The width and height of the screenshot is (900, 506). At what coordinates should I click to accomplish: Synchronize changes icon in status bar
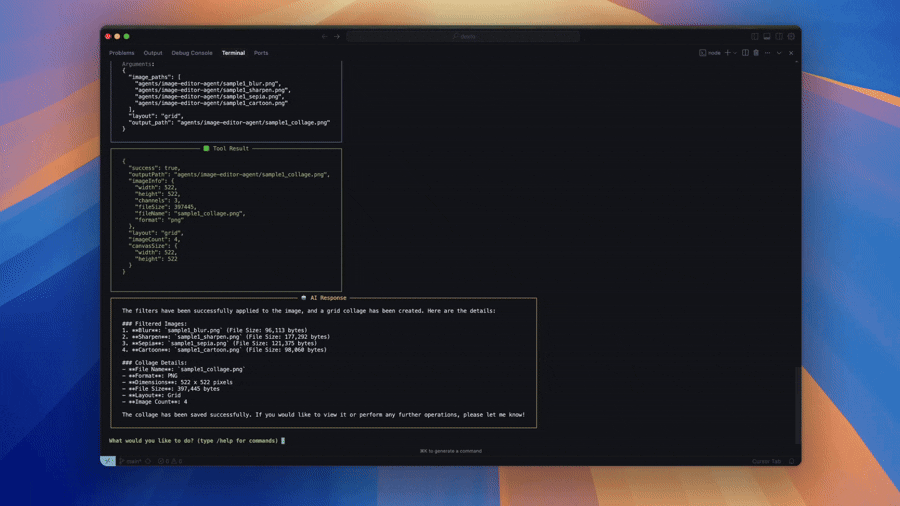(148, 461)
